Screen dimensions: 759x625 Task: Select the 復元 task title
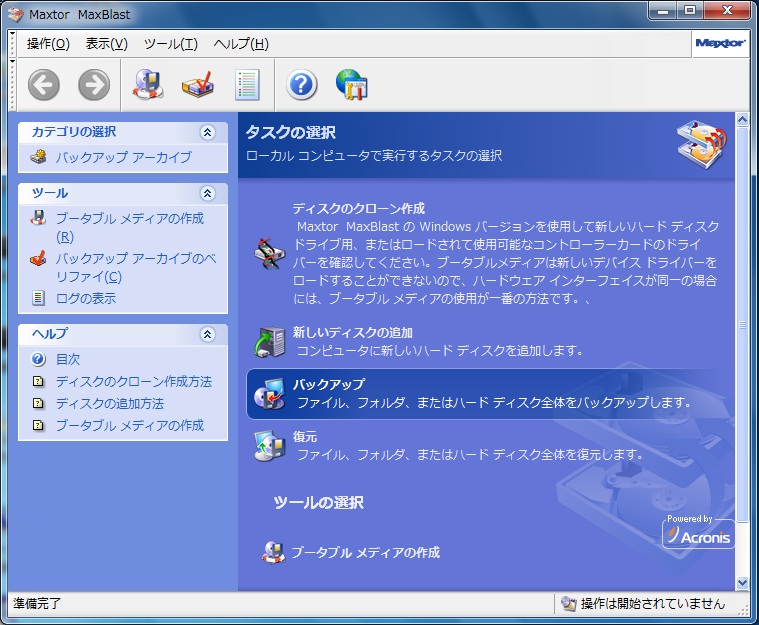click(304, 436)
